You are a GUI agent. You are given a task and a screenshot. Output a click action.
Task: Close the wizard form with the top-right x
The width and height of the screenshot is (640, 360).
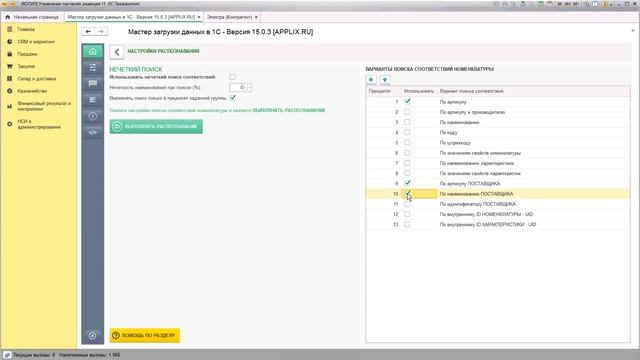[x=633, y=31]
